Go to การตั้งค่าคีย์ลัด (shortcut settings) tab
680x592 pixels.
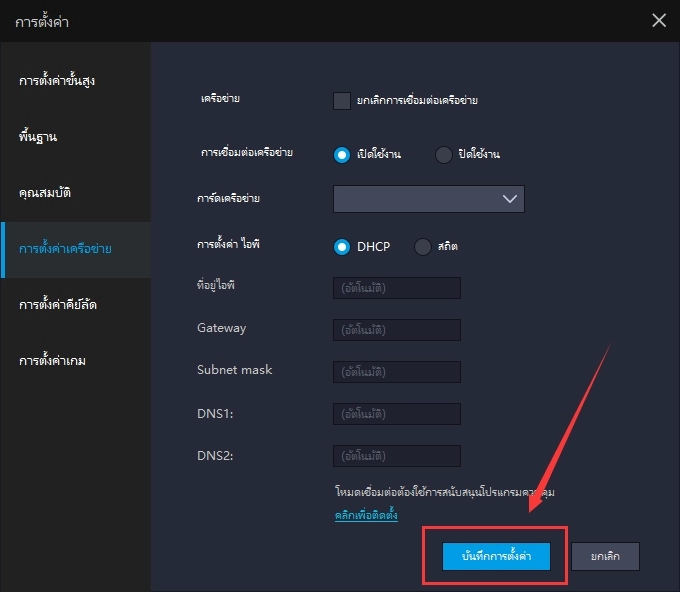coord(64,303)
